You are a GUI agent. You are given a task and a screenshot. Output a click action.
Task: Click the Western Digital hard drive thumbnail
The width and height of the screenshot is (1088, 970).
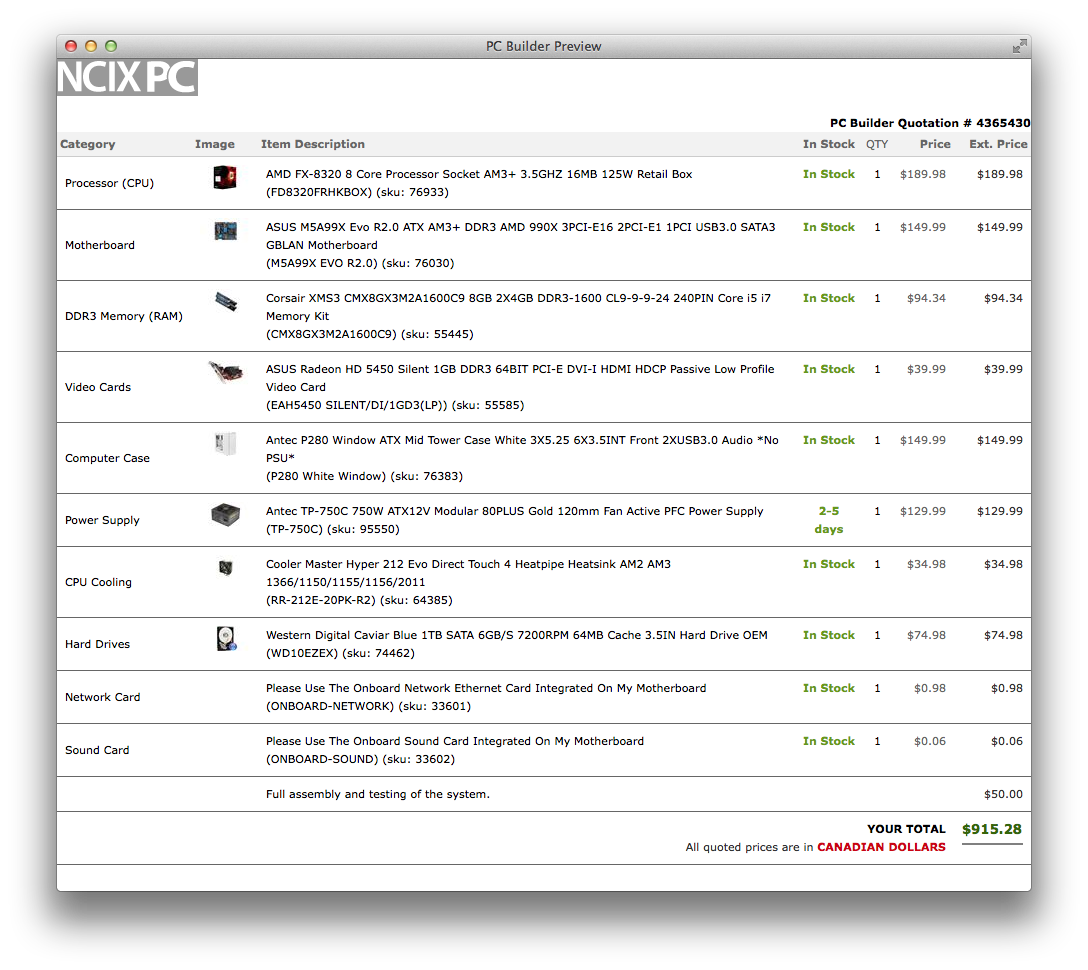click(226, 638)
